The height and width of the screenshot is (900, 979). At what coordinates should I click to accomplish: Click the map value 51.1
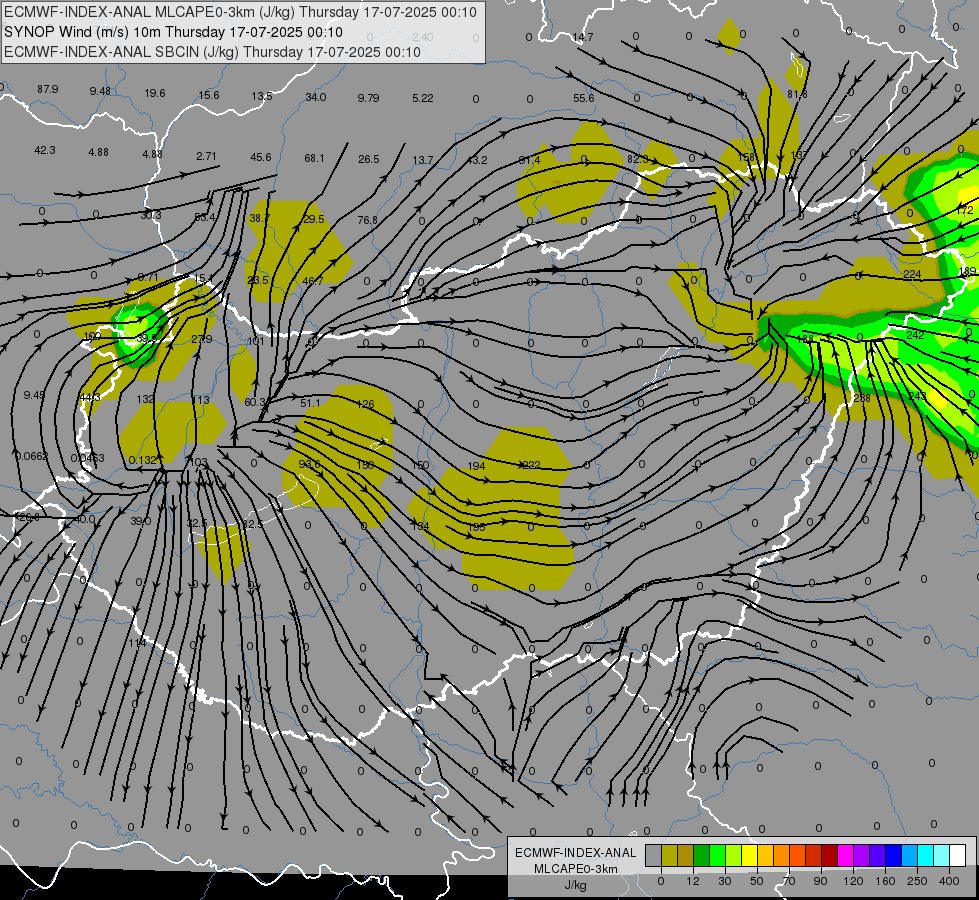(x=310, y=403)
